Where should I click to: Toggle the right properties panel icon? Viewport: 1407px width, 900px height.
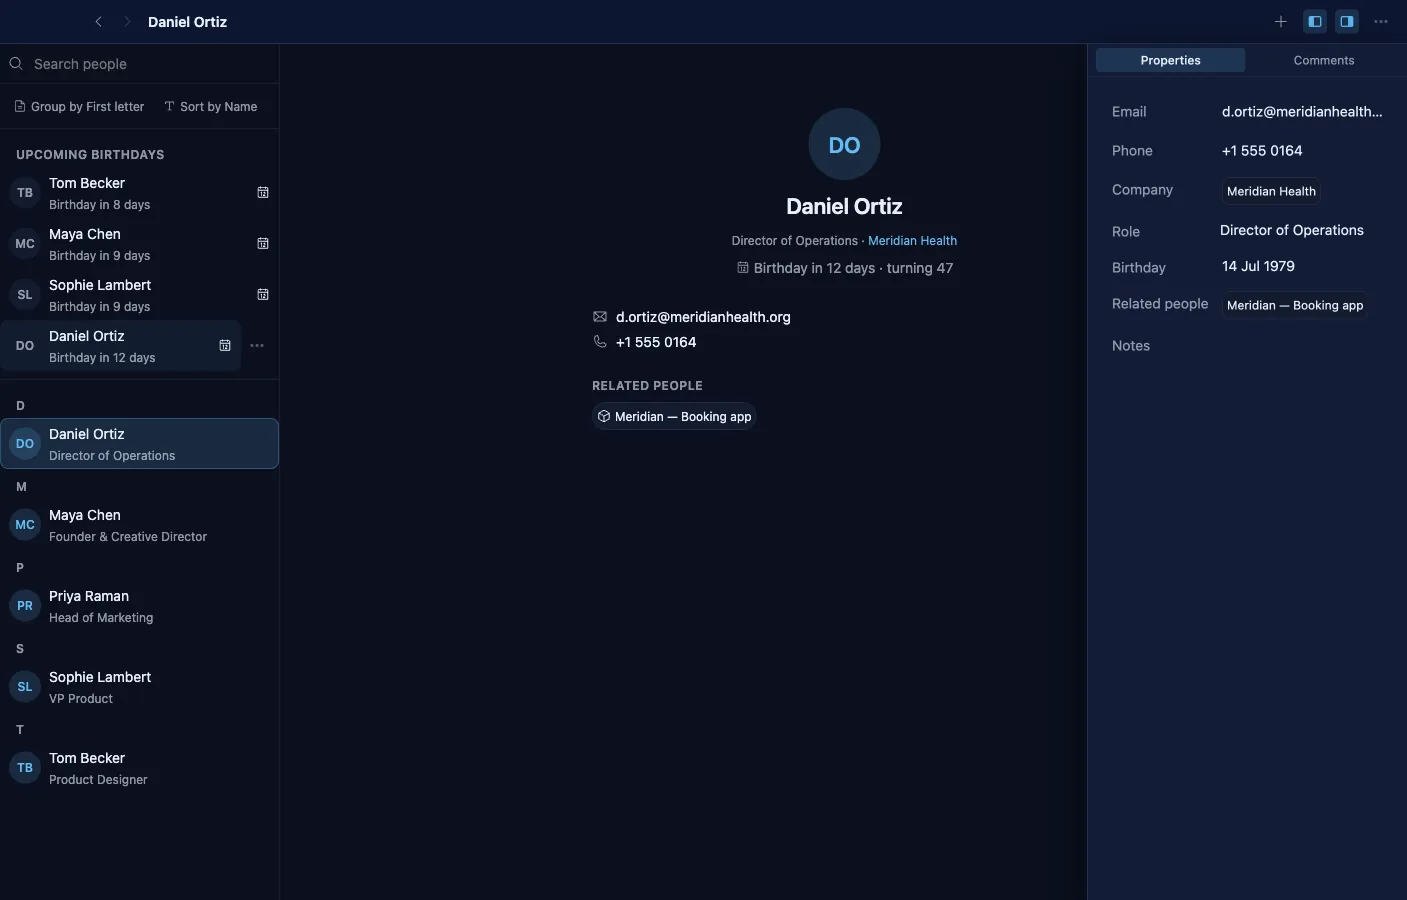(1347, 21)
